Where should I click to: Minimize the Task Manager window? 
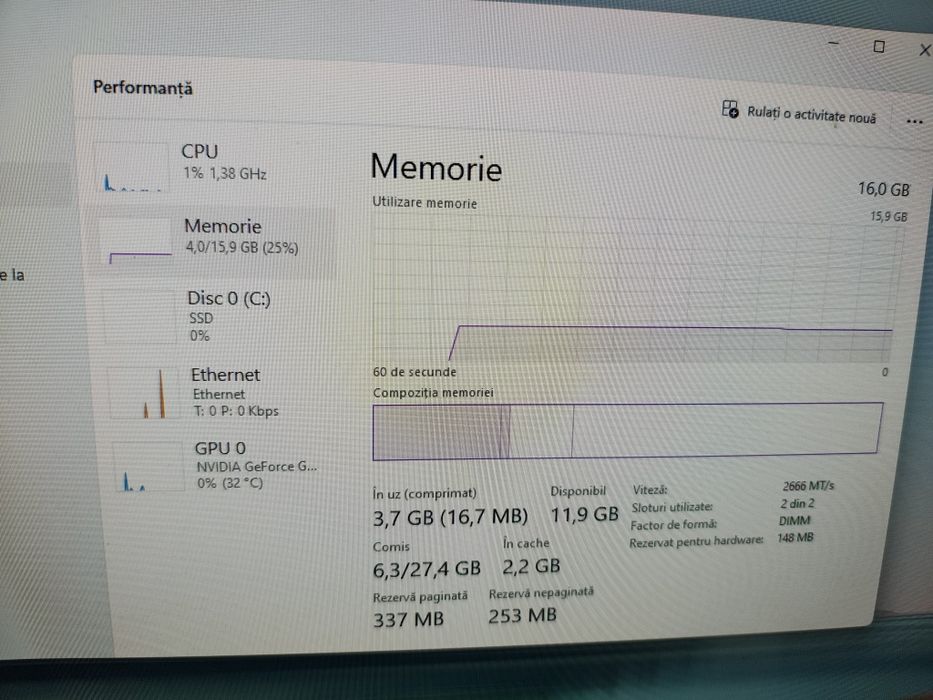[834, 43]
